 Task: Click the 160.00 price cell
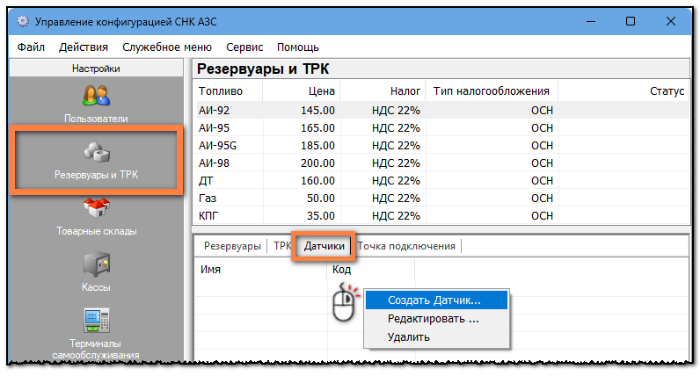pos(317,180)
